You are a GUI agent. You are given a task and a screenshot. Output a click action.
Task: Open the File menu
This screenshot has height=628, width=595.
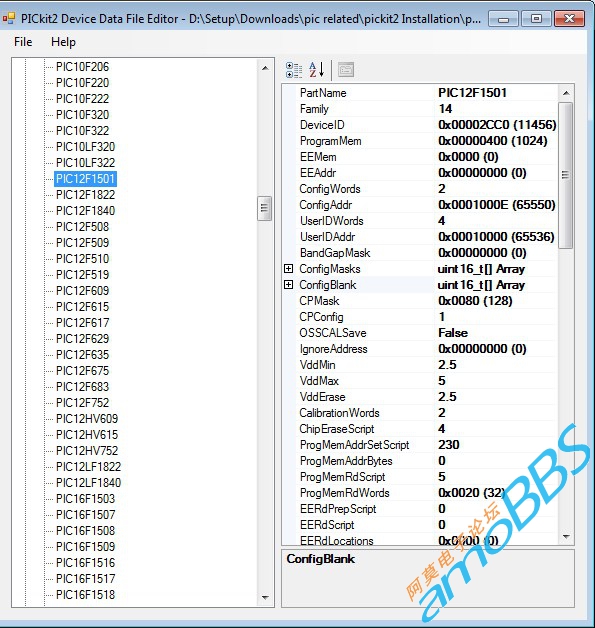[23, 42]
